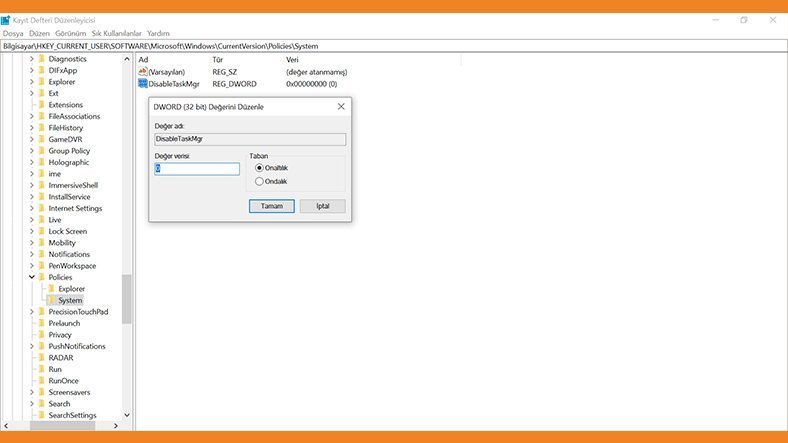
Task: Collapse the Policies tree node
Action: (31, 277)
